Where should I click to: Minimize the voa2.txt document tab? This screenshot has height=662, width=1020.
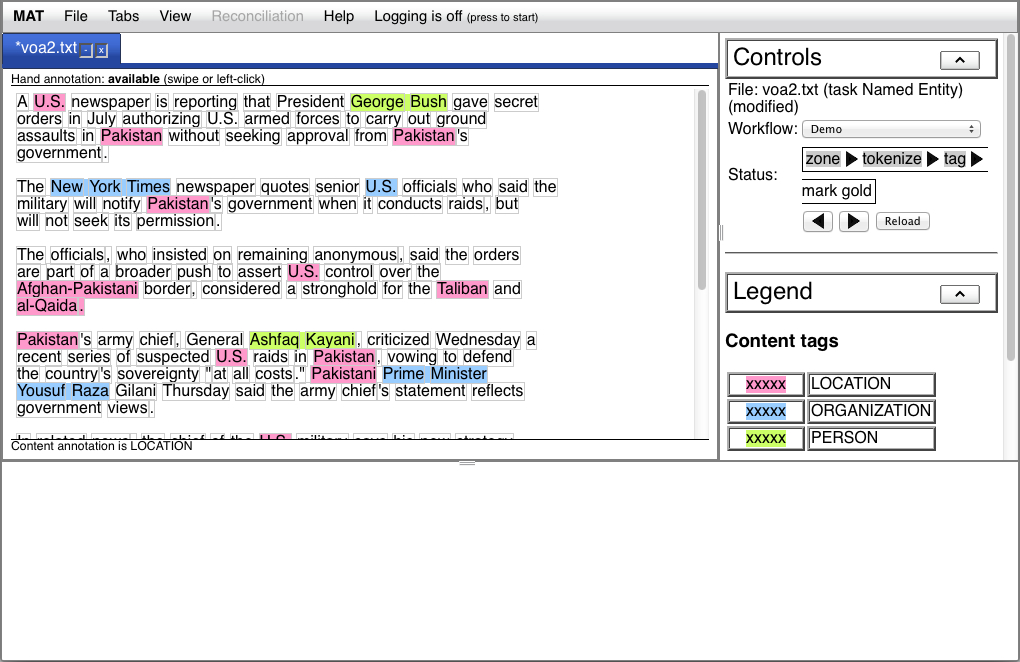coord(87,50)
